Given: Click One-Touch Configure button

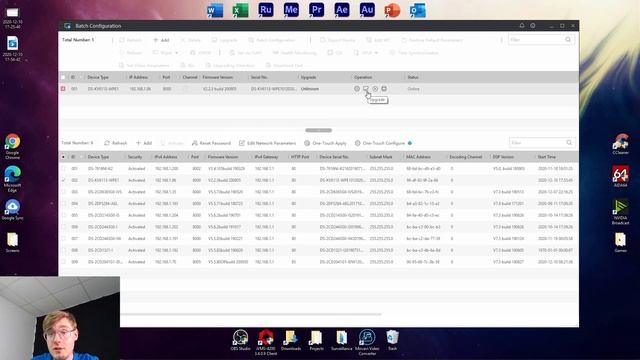Looking at the screenshot, I should [380, 143].
